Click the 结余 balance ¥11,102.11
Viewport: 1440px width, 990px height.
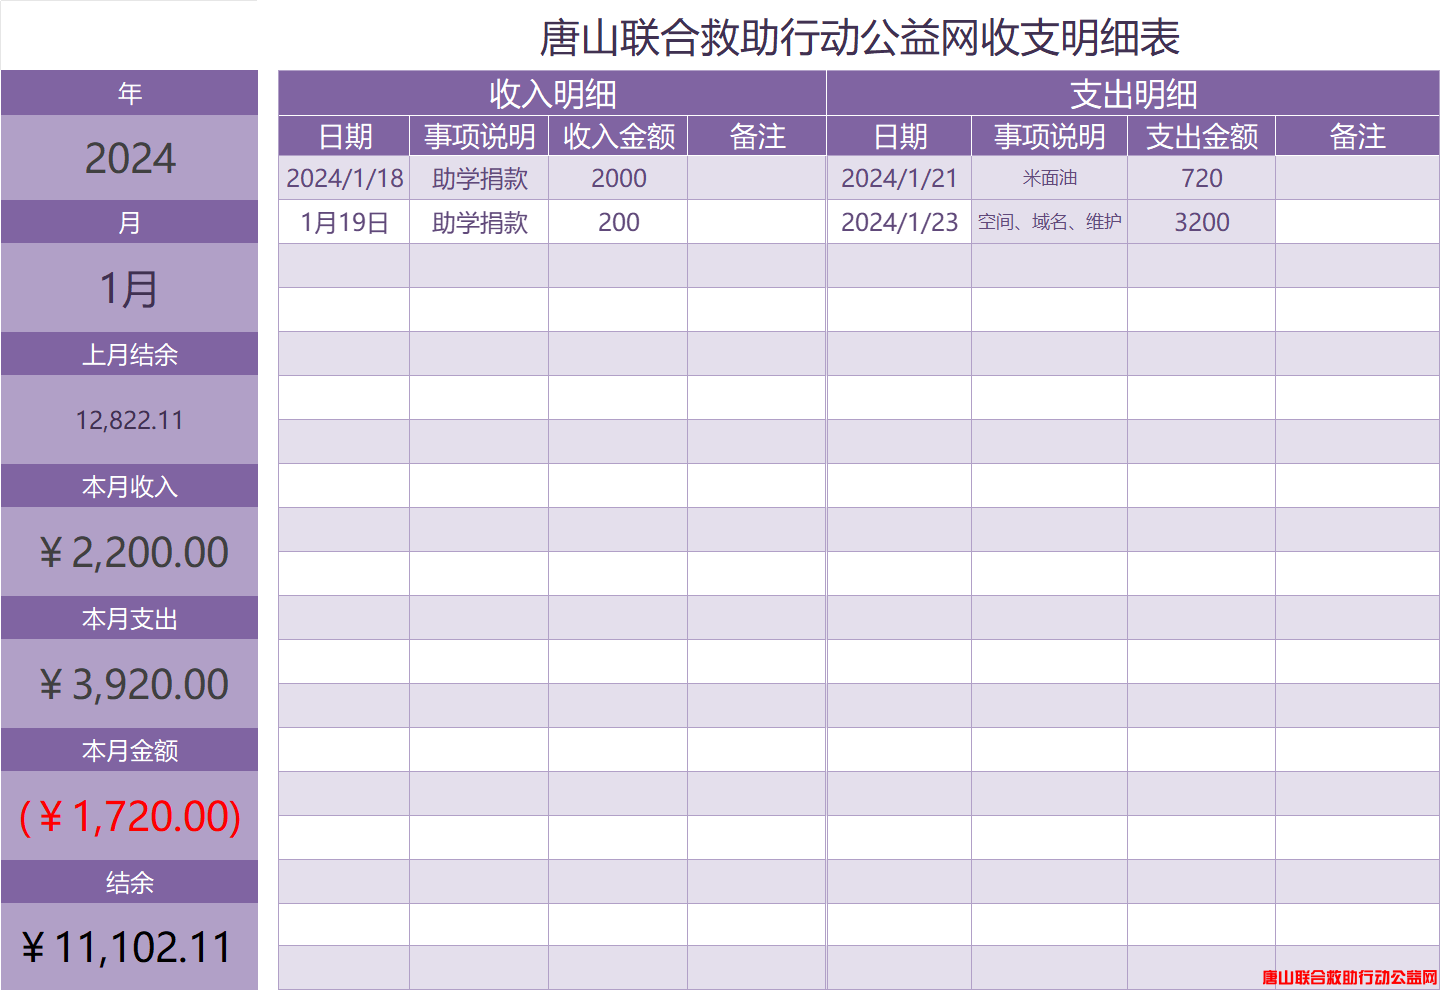tap(130, 947)
